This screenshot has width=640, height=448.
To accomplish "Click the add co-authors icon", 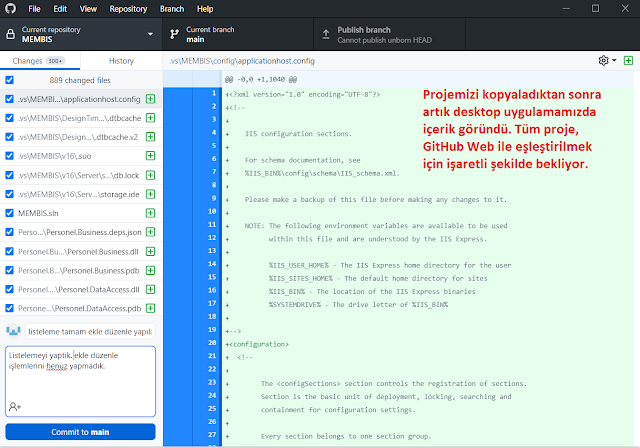I will (15, 406).
